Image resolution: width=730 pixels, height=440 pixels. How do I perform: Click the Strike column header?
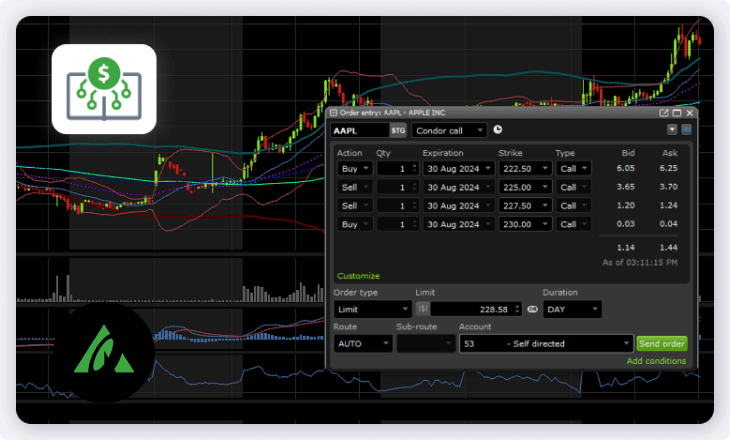[x=510, y=153]
